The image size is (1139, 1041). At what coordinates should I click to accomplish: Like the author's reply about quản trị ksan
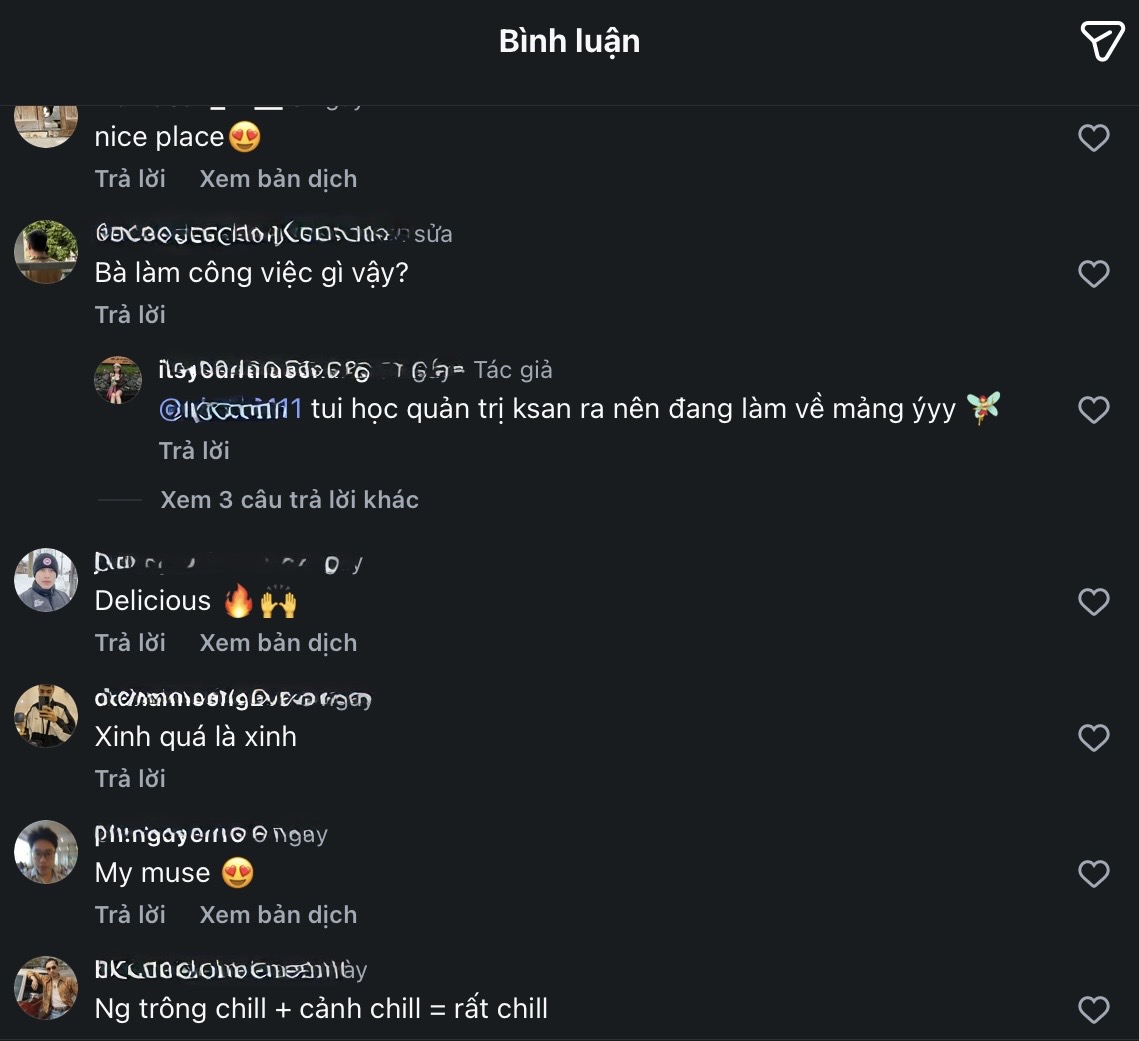pos(1093,410)
